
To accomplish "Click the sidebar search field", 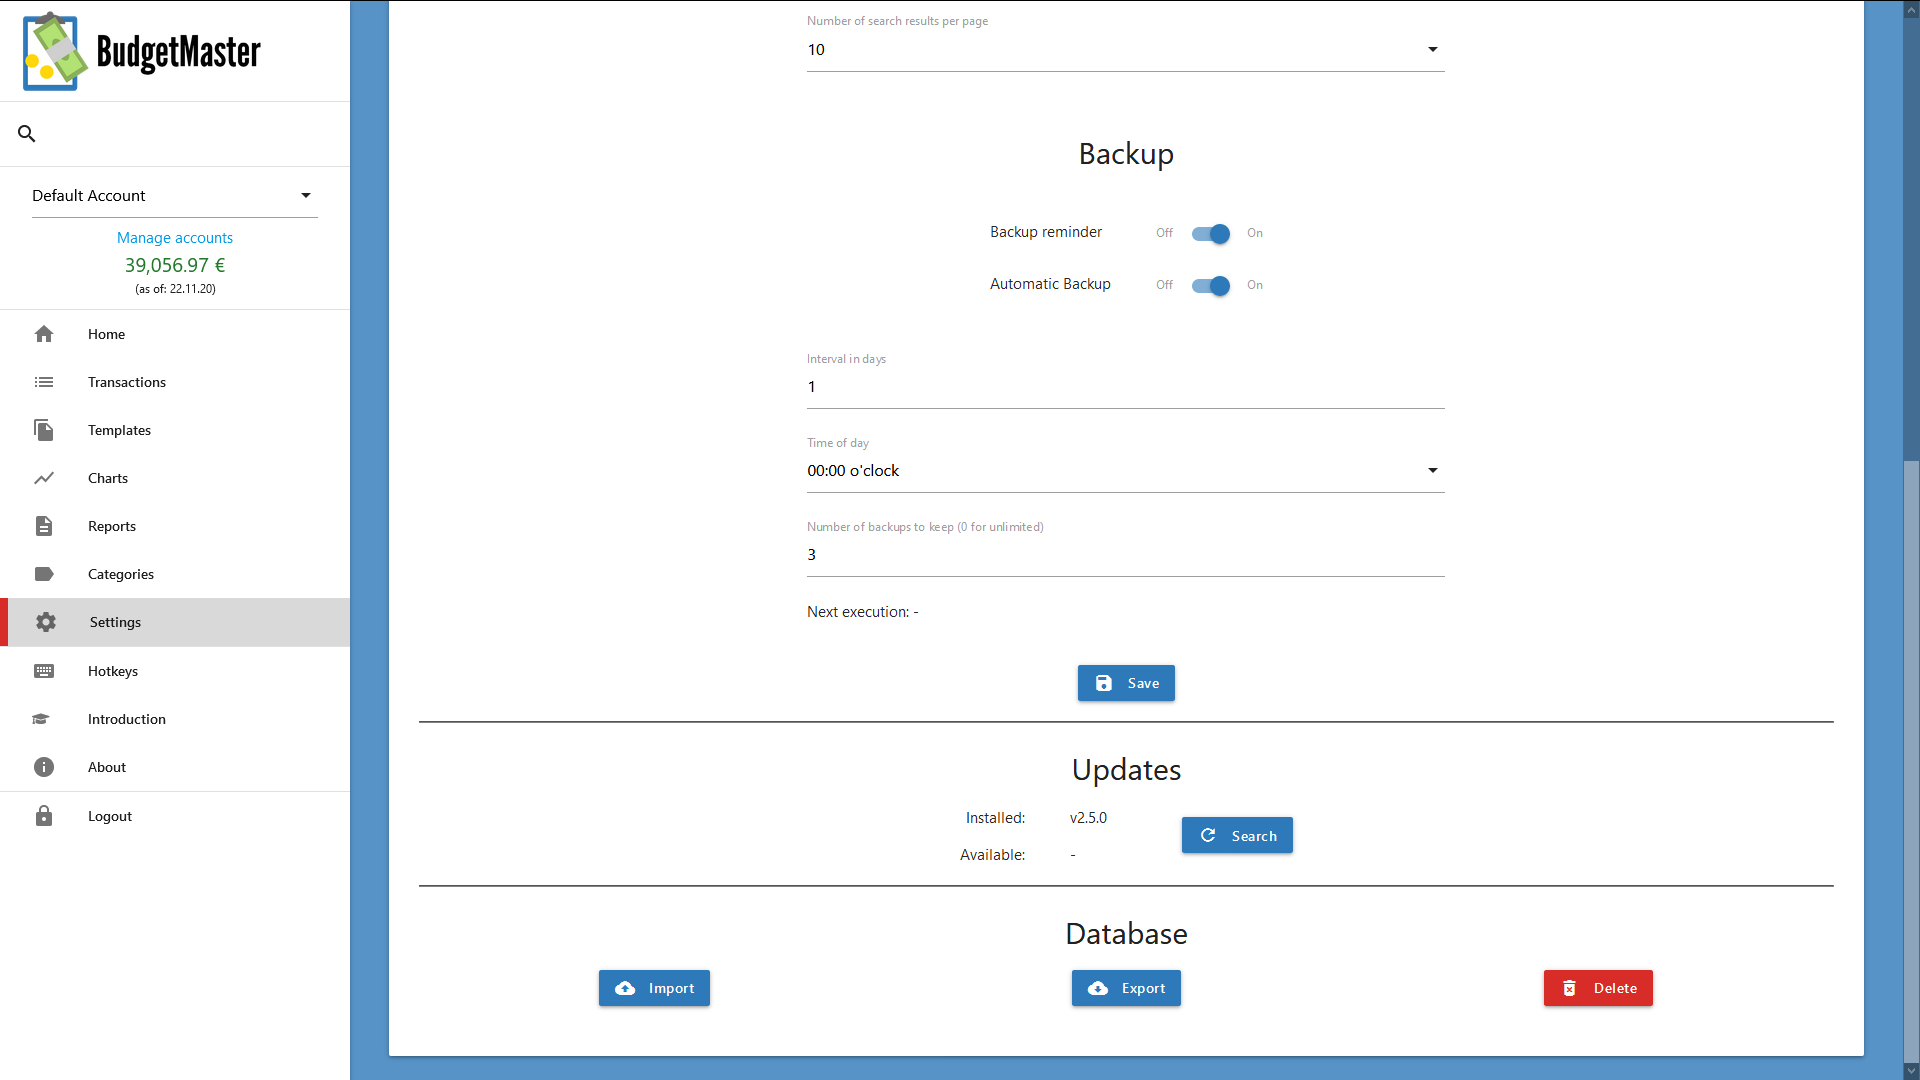I will tap(175, 133).
